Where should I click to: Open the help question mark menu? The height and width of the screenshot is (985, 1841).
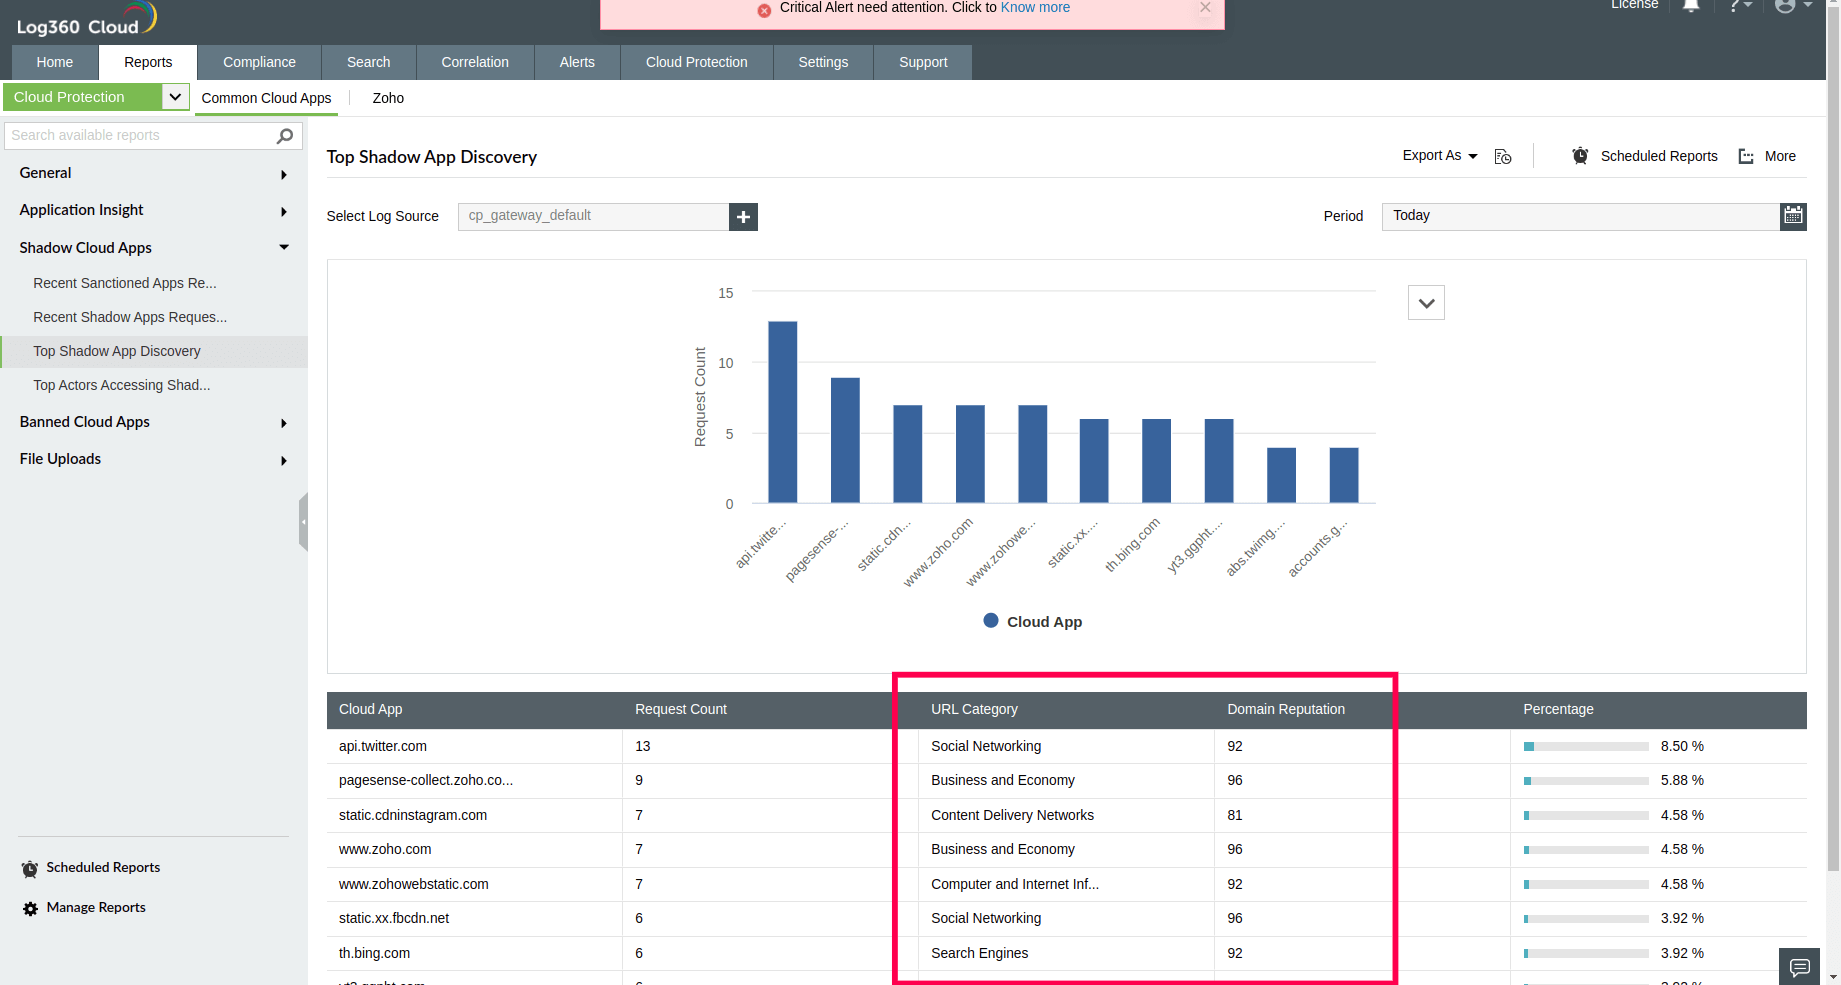pyautogui.click(x=1737, y=7)
